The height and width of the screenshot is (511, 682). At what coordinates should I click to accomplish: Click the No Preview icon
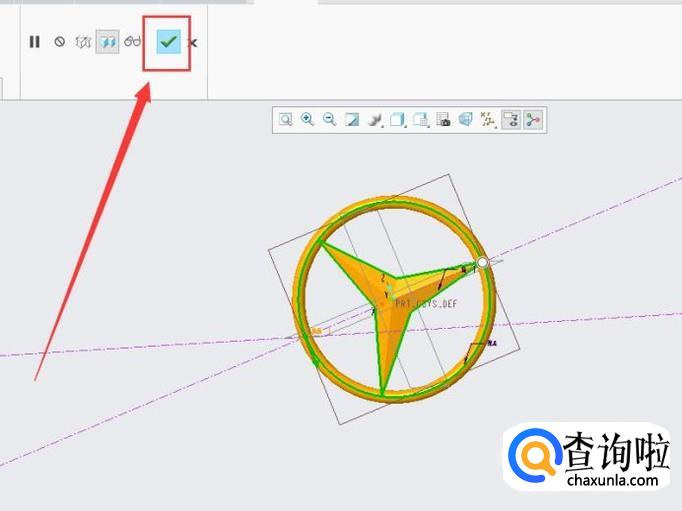point(60,42)
